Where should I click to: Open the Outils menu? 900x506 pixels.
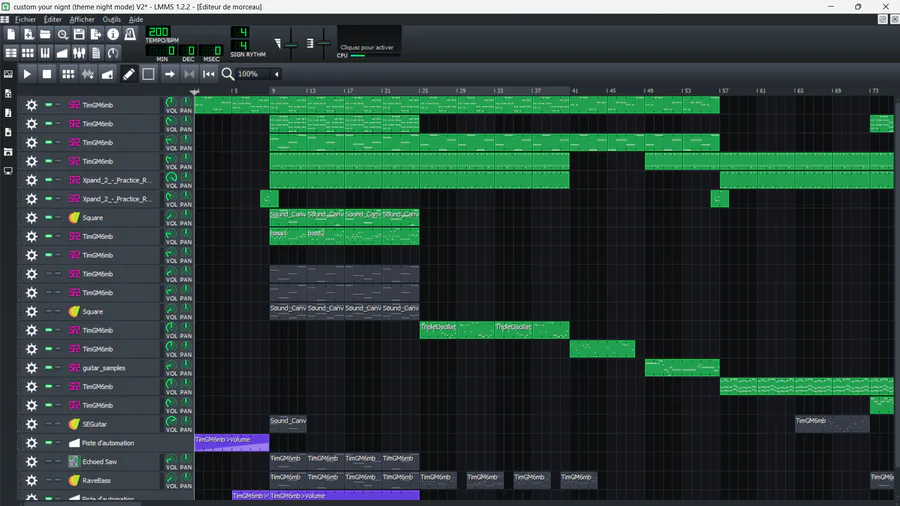111,20
